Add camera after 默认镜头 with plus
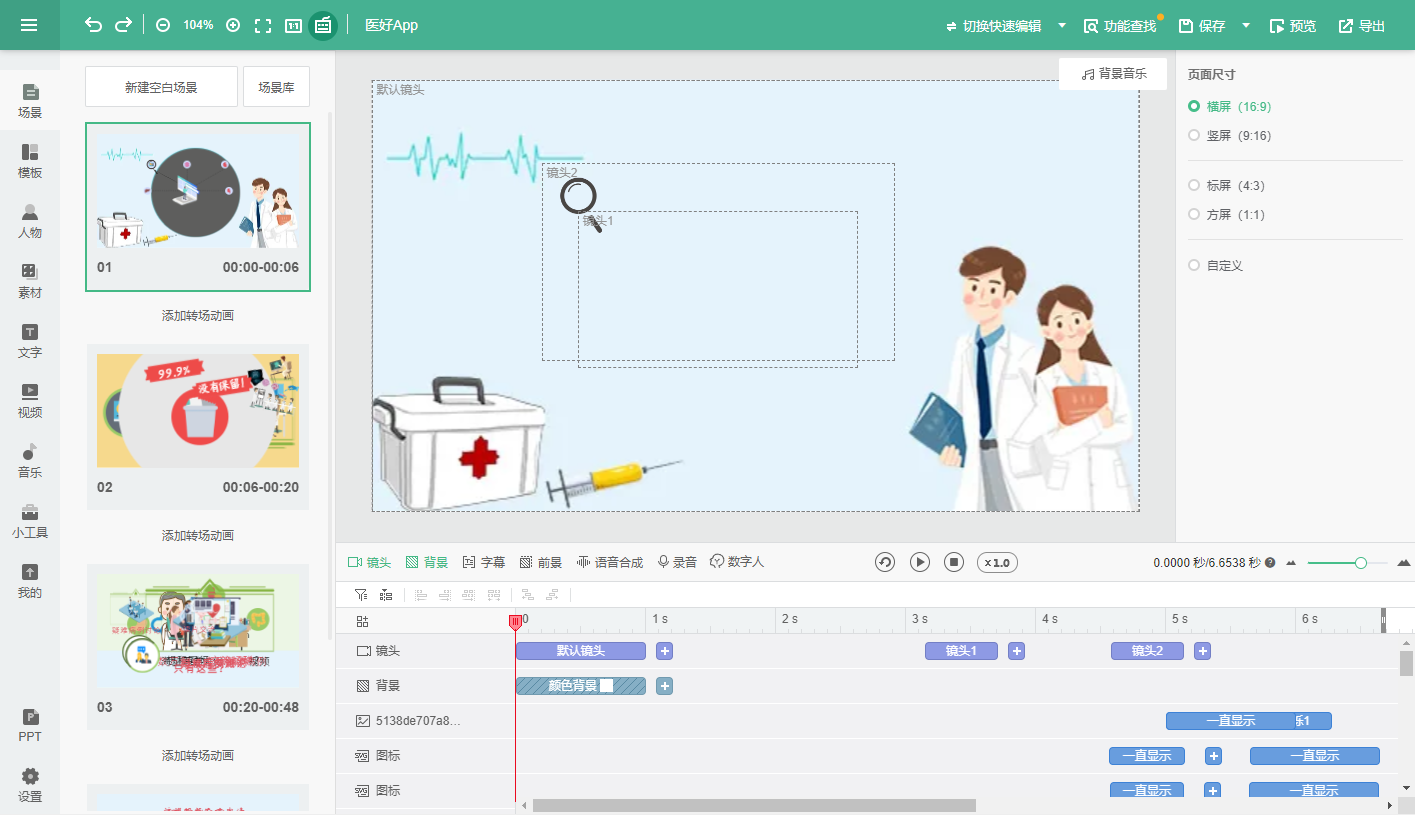 (664, 651)
